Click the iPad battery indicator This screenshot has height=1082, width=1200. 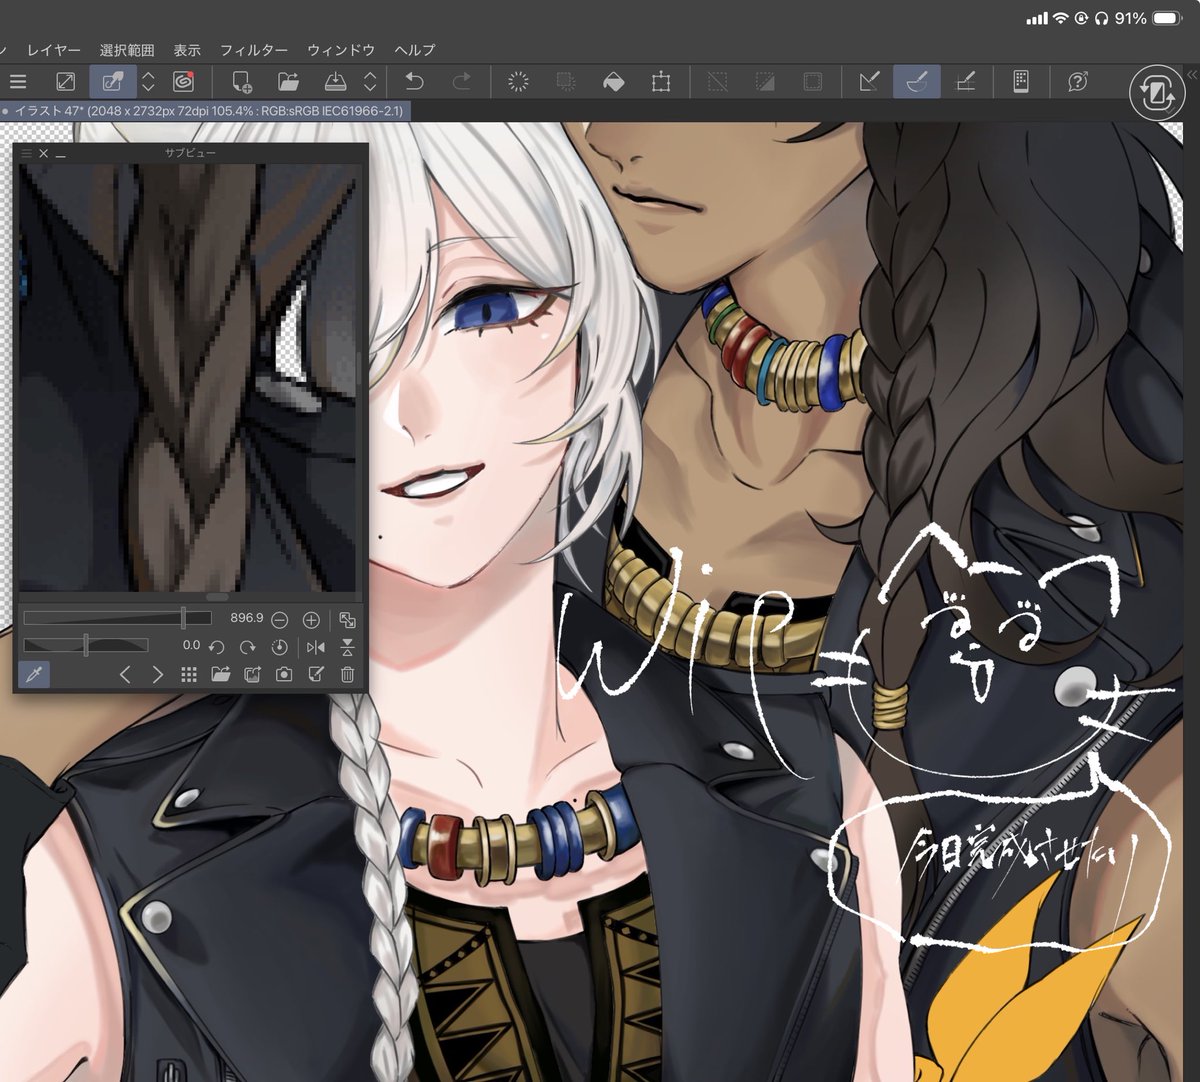(x=1167, y=19)
